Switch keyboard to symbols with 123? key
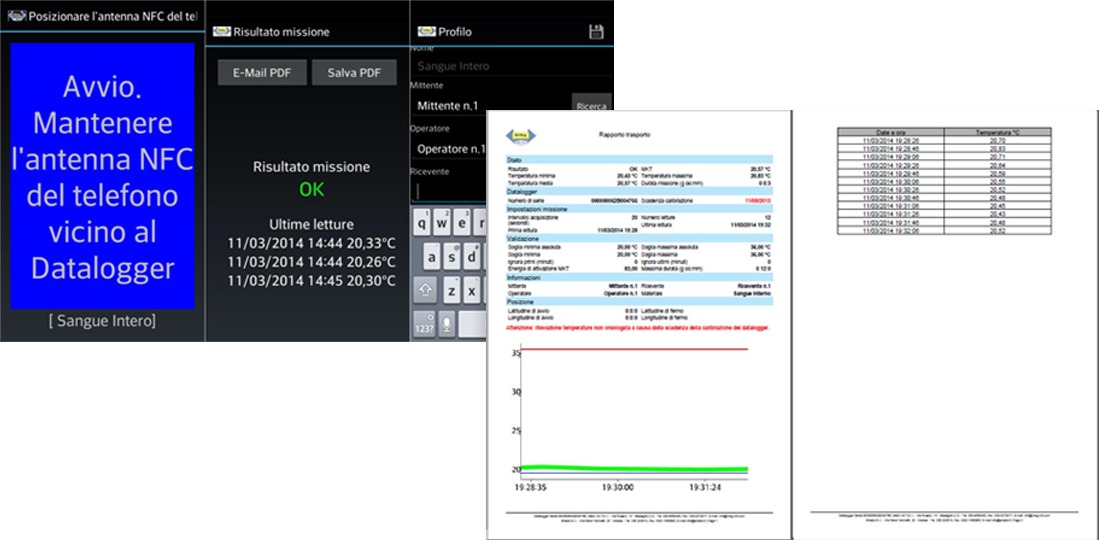The image size is (1099, 541). pos(424,325)
